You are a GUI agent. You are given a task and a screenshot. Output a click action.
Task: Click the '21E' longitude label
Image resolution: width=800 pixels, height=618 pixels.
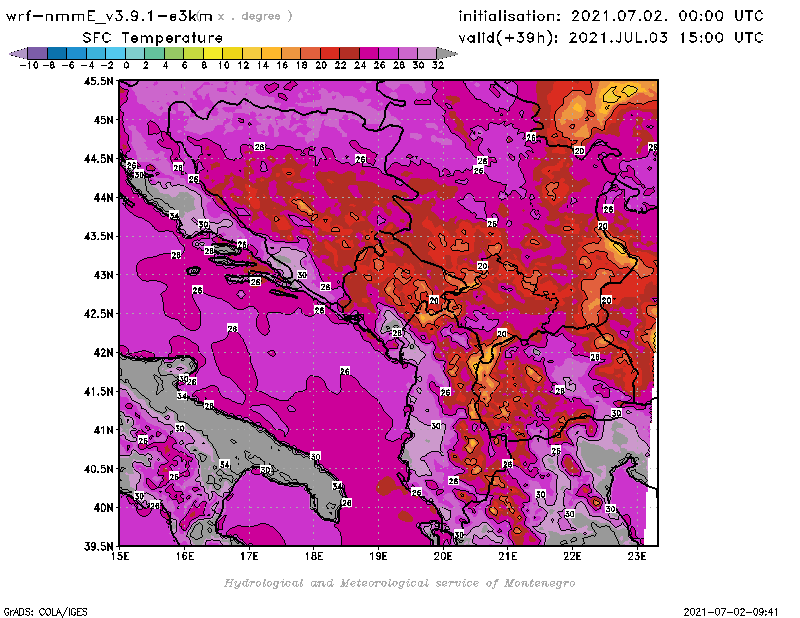pos(508,556)
